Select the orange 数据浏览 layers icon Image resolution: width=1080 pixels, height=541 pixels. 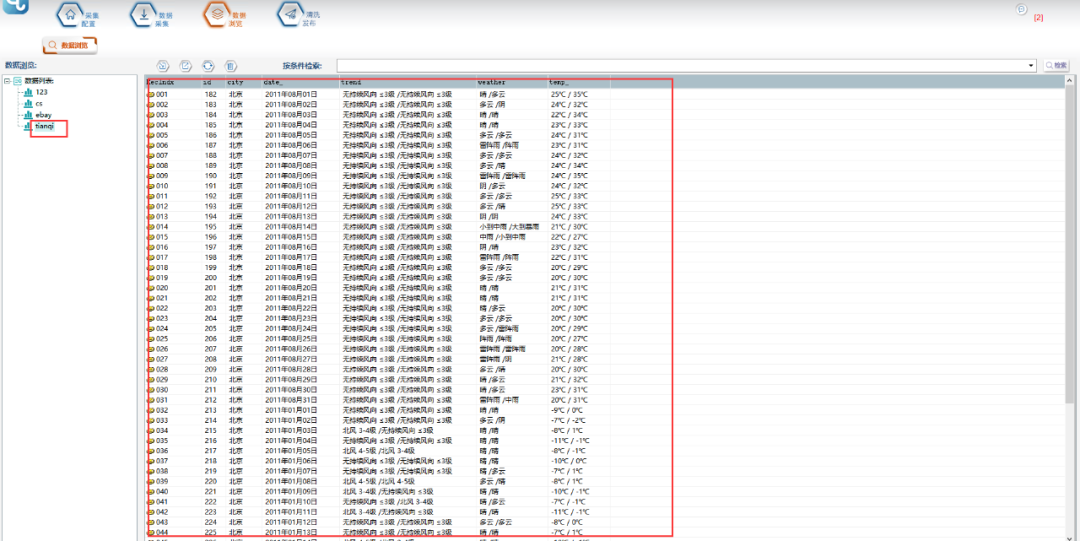point(214,14)
